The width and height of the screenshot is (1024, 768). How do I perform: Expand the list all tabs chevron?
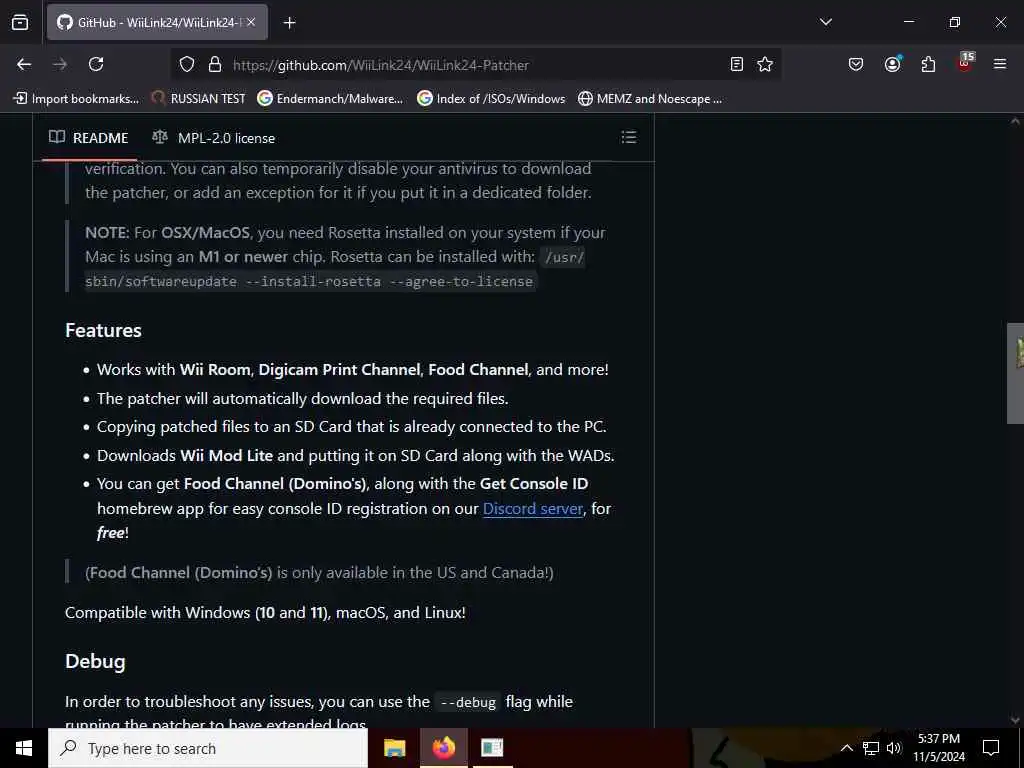coord(825,22)
